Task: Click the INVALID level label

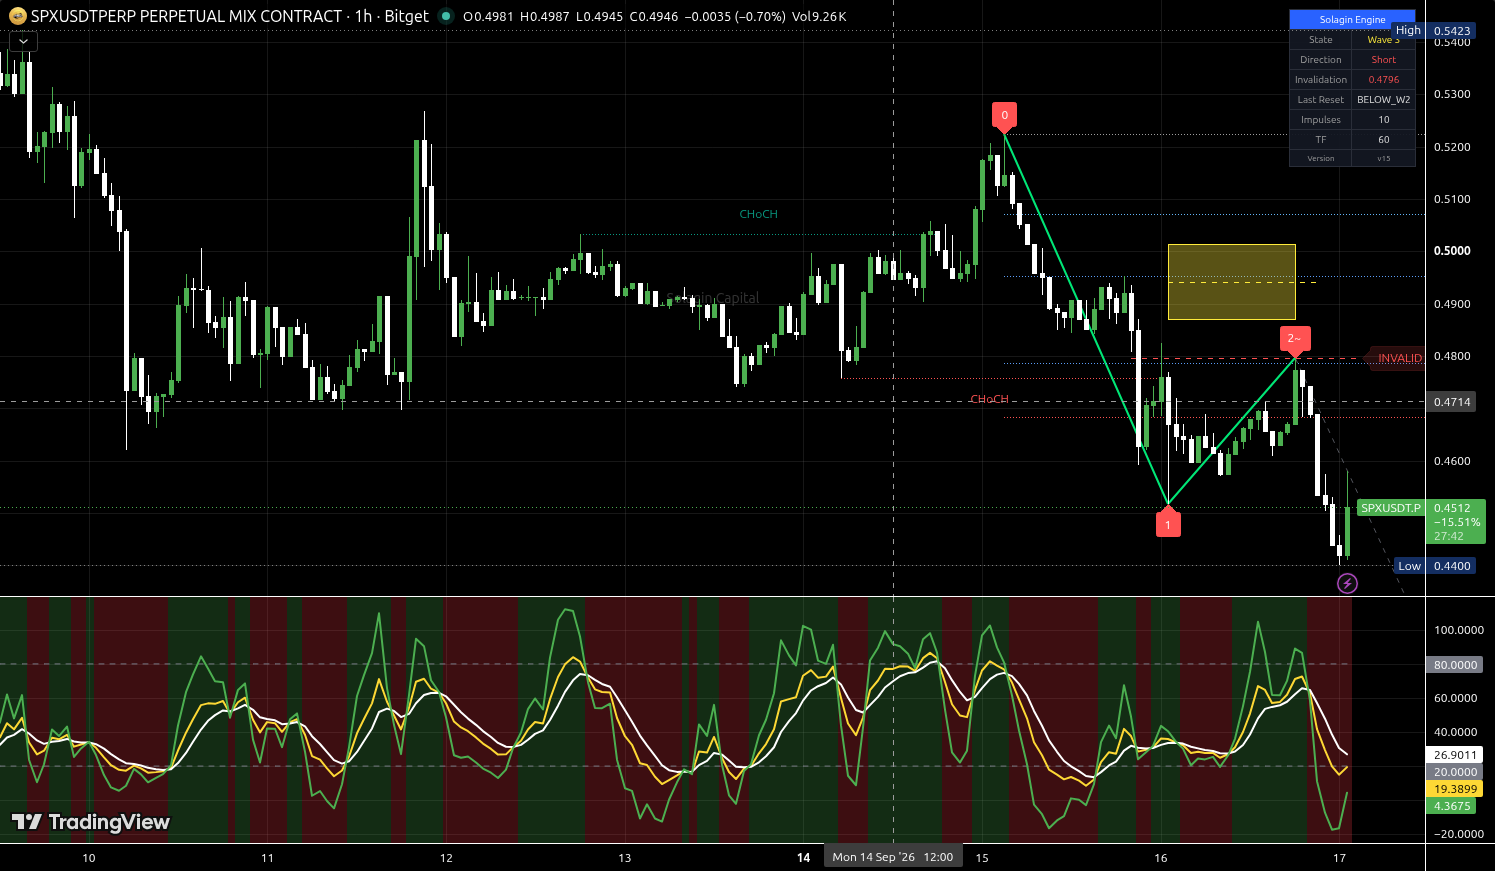Action: 1399,358
